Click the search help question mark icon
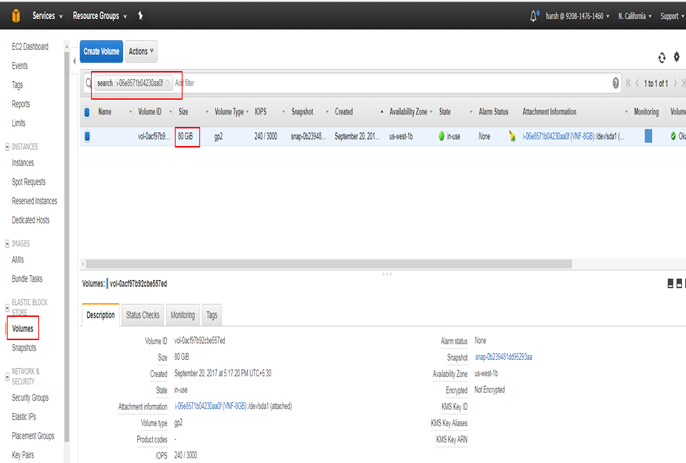 616,83
